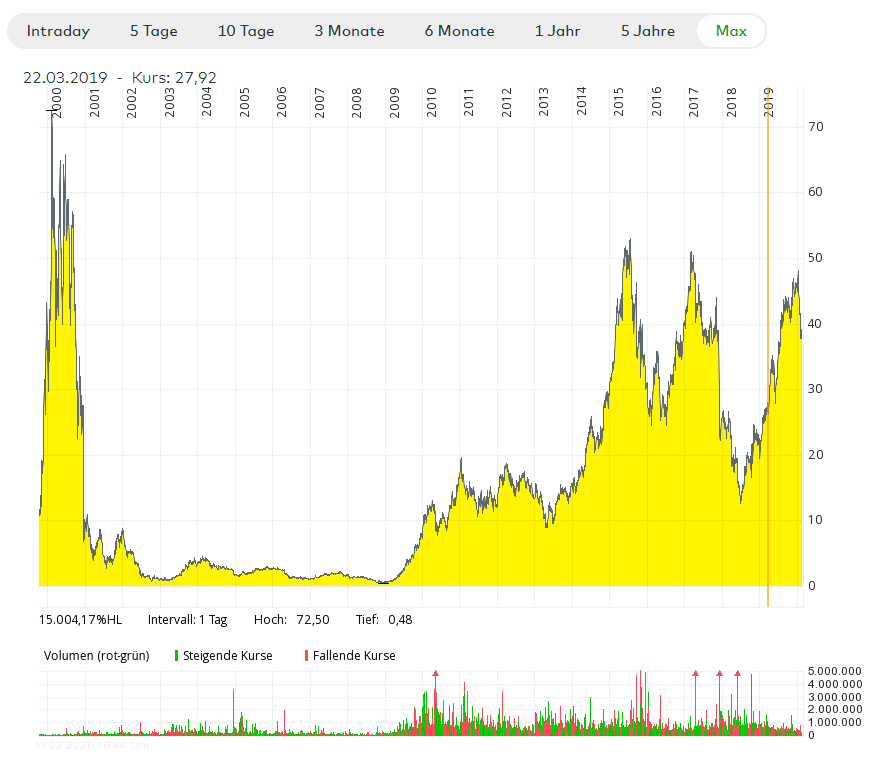Click the 2015 year label on axis
This screenshot has width=874, height=758.
pos(619,104)
